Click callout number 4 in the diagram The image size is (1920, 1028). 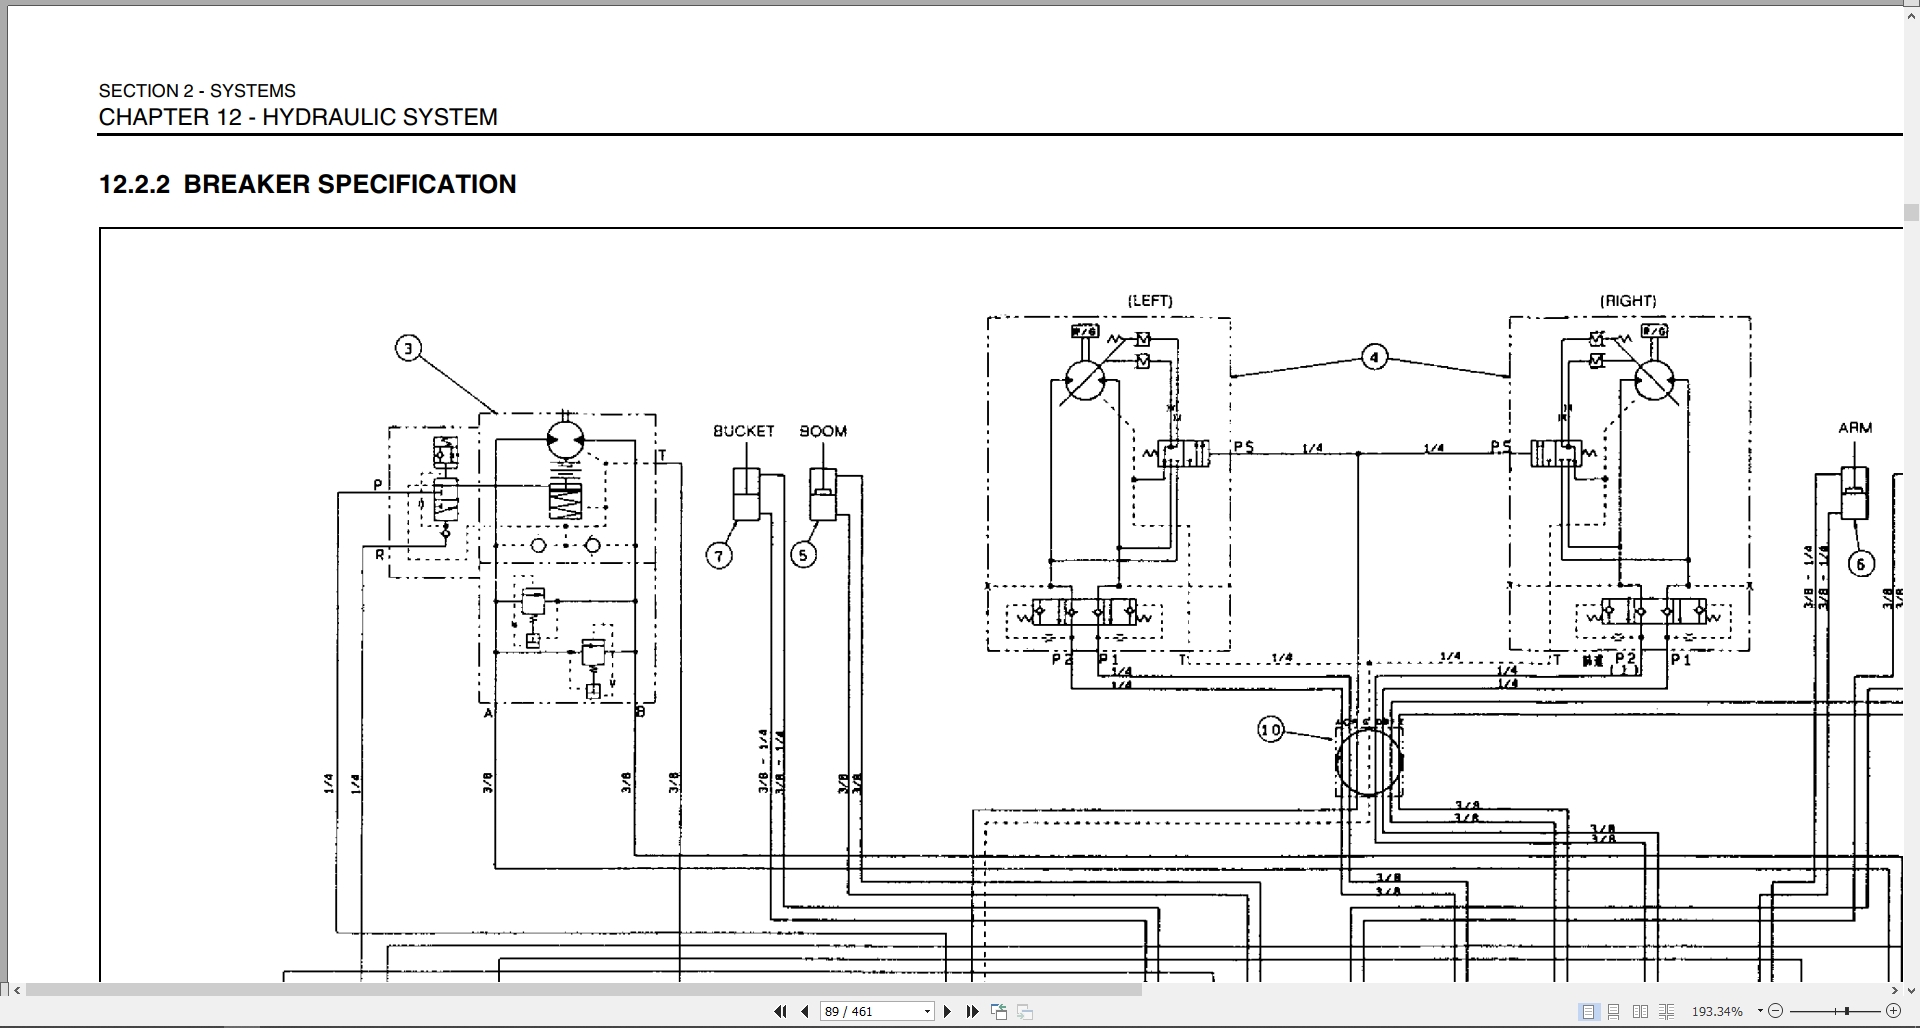tap(1375, 357)
